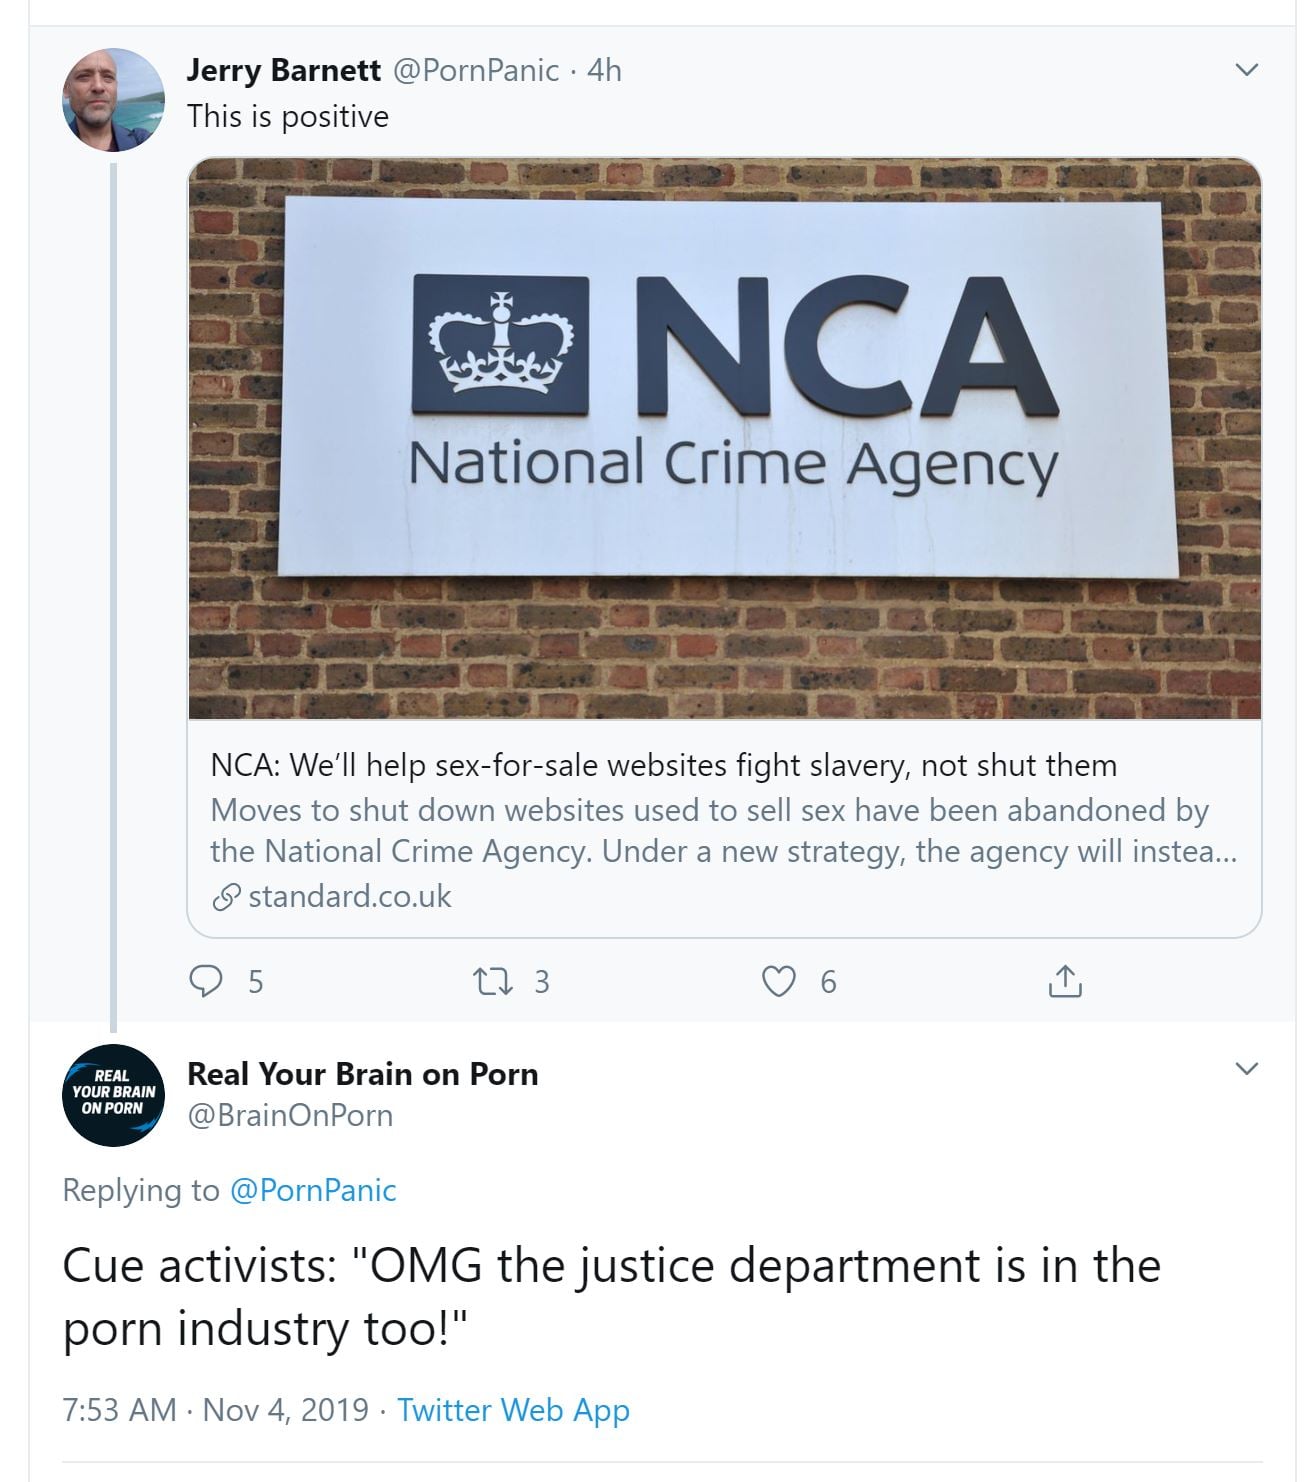
Task: Retweet Jerry Barnett's tweet
Action: [x=492, y=981]
